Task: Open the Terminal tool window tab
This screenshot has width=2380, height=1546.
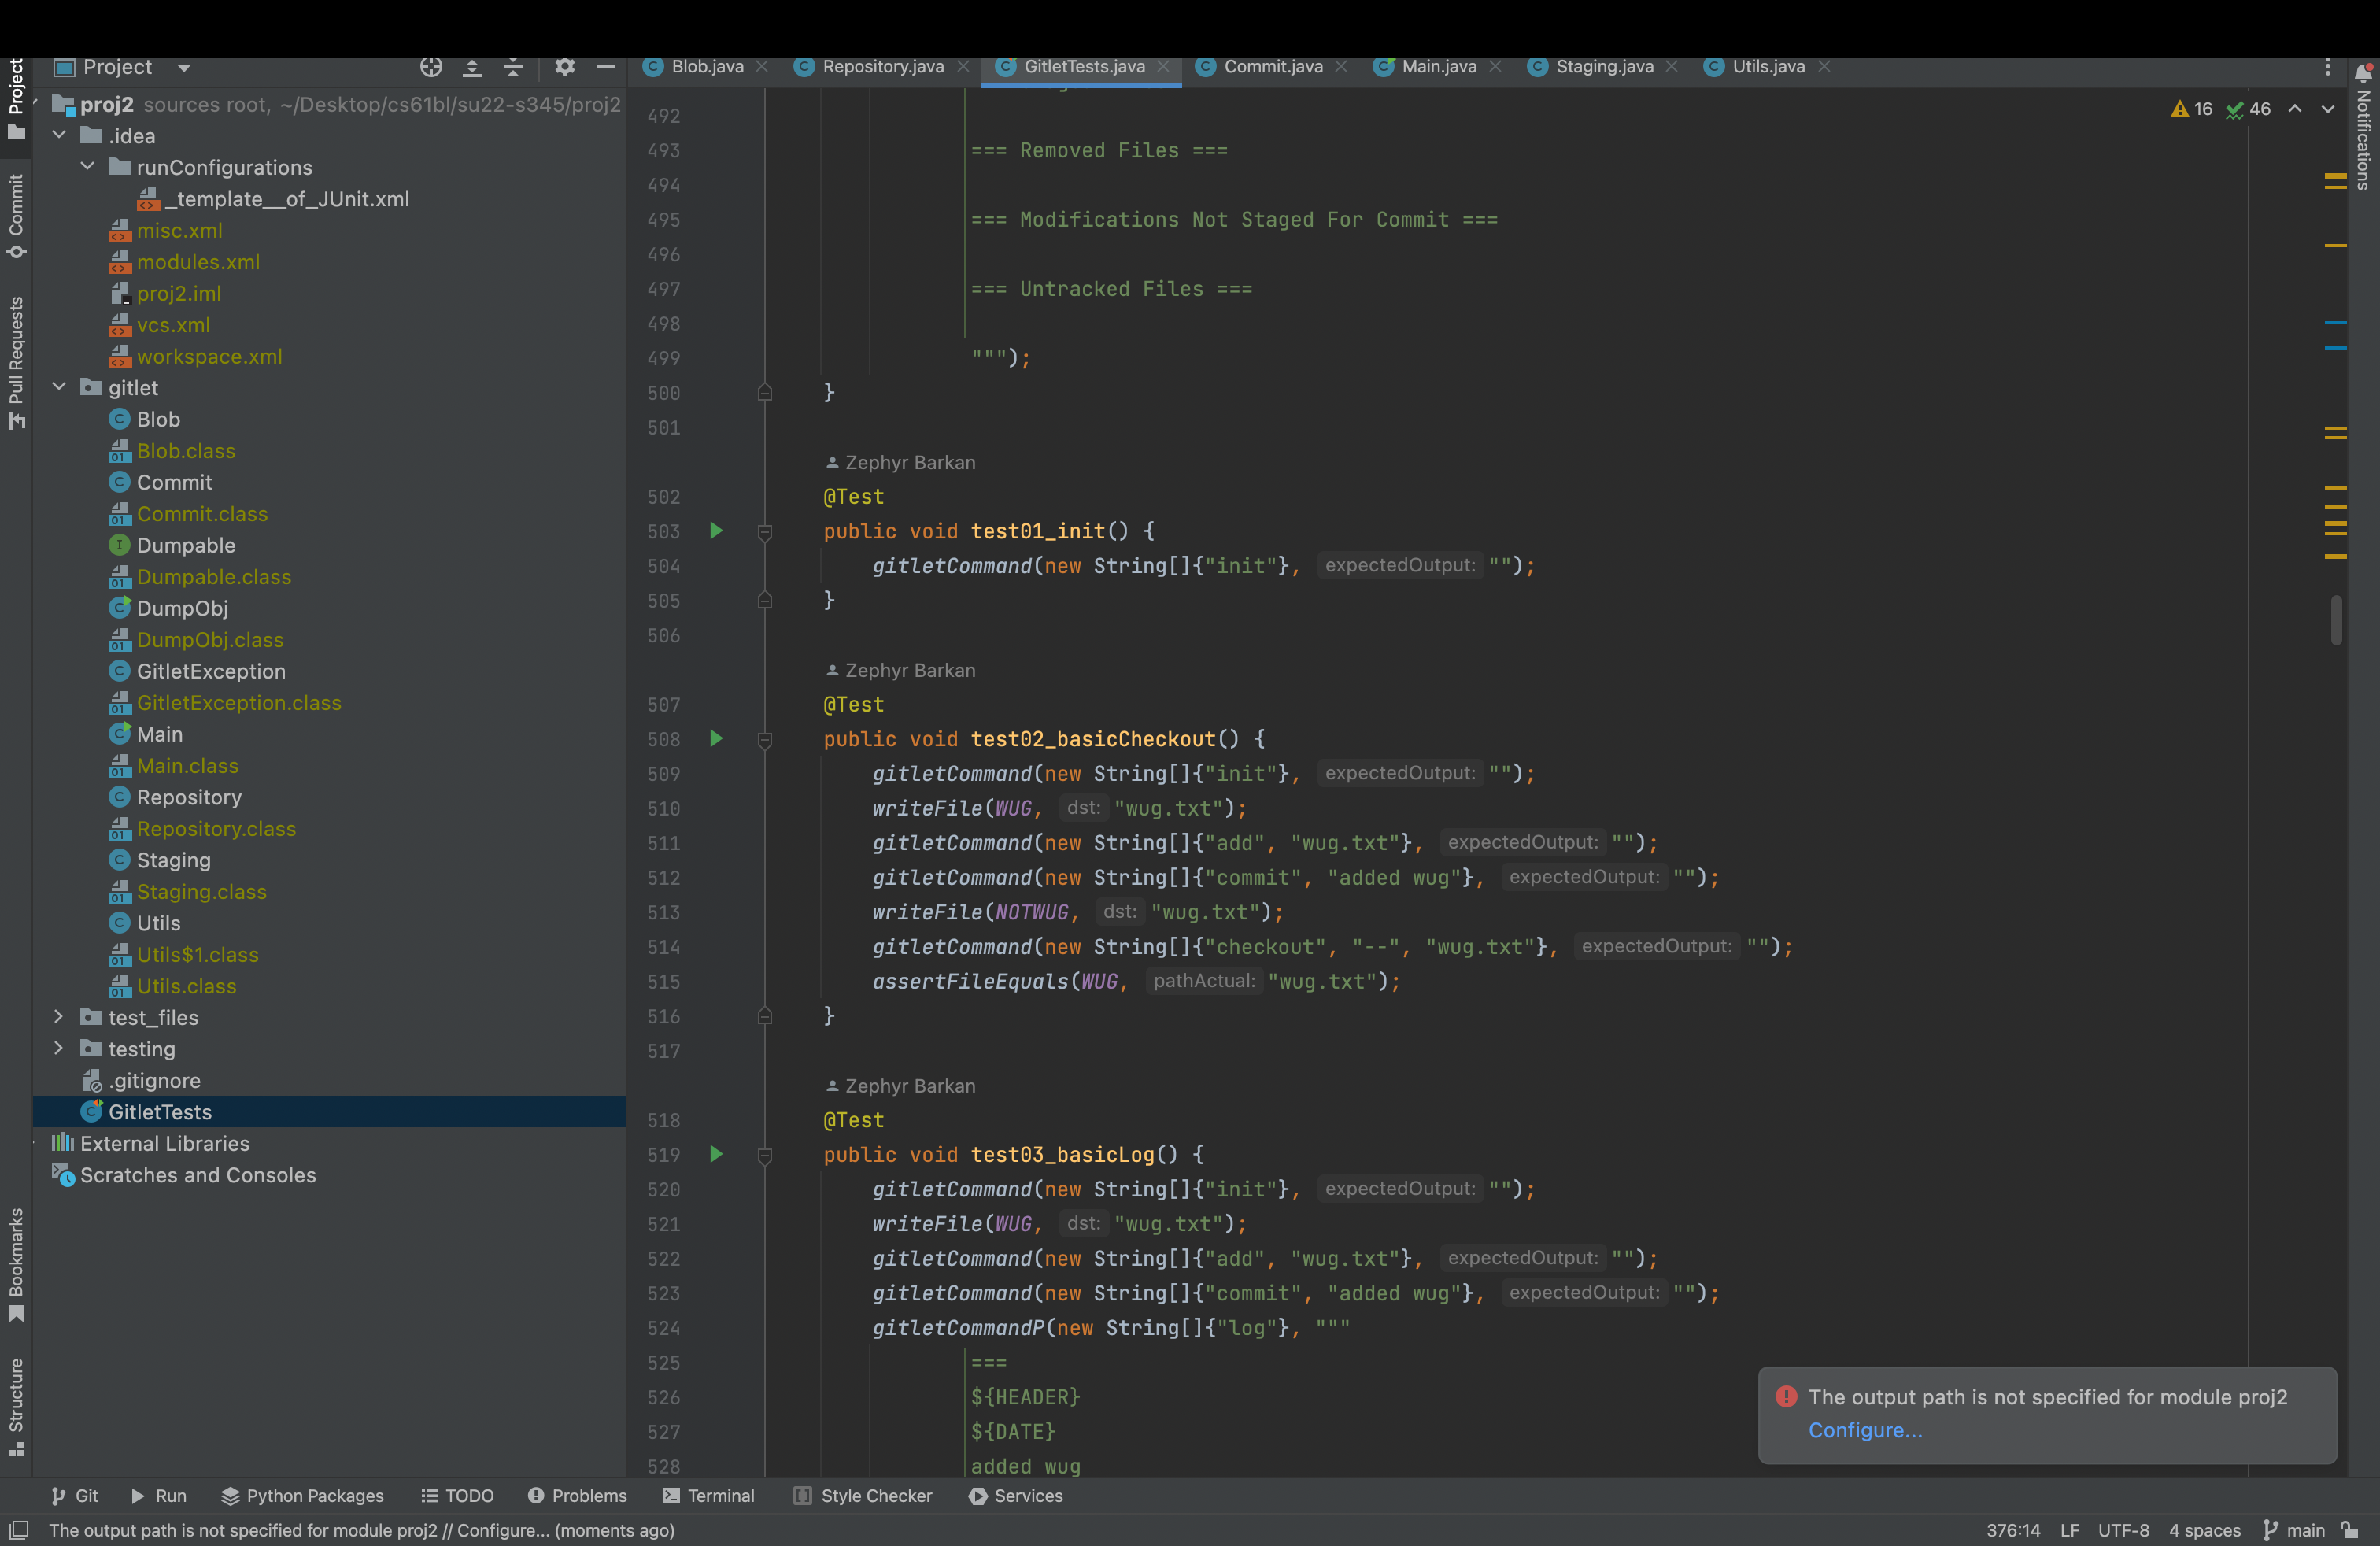Action: coord(708,1495)
